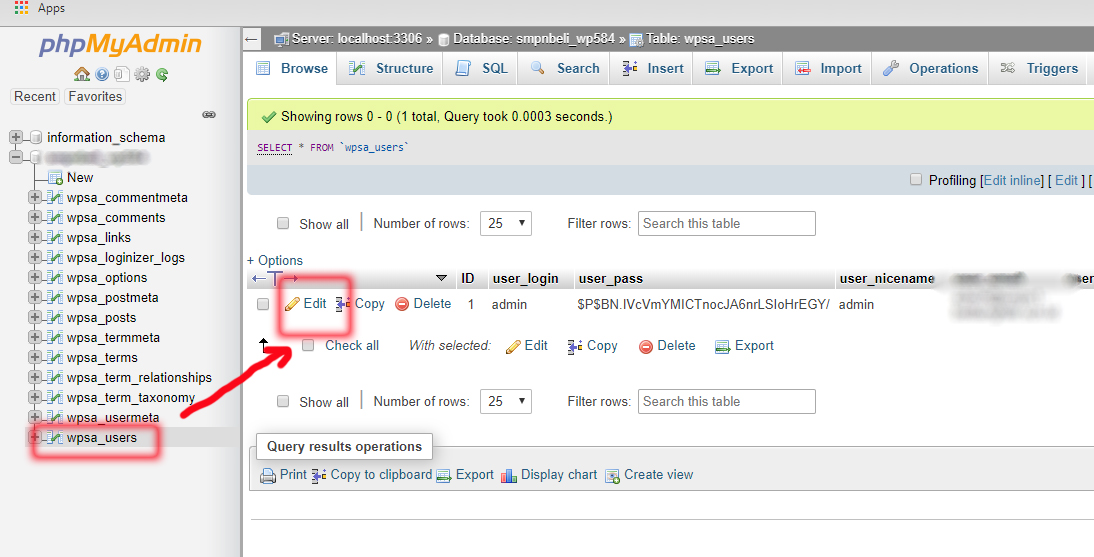This screenshot has width=1094, height=557.
Task: Click the Create view link
Action: coord(658,475)
